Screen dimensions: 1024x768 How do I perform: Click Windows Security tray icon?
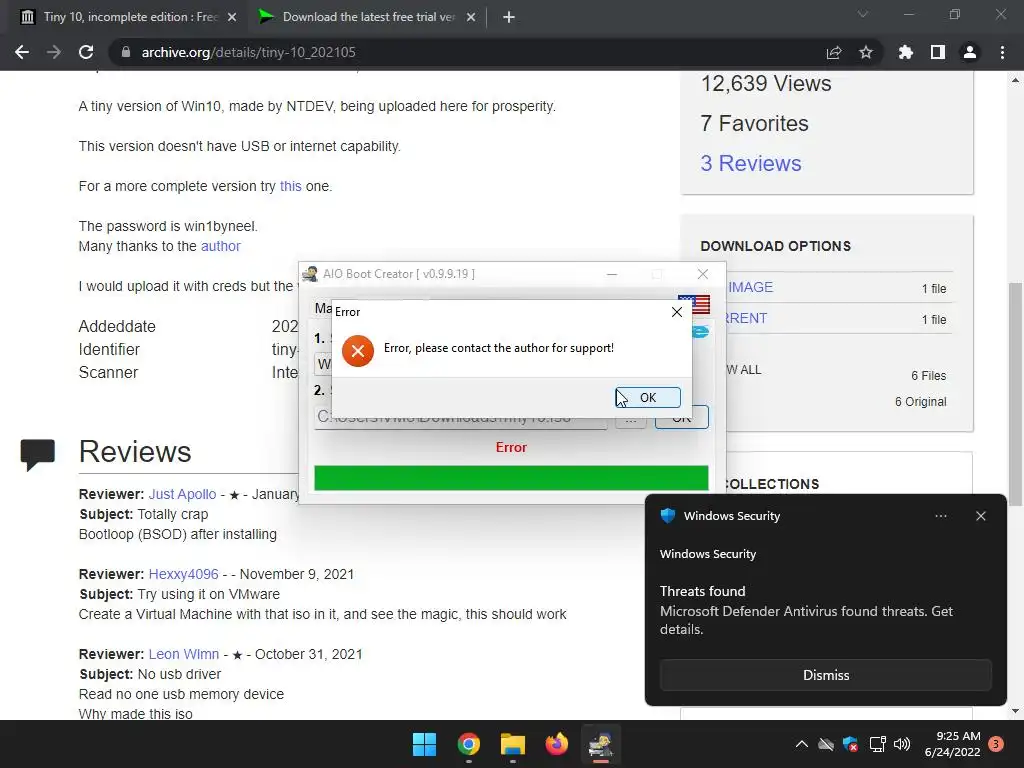[850, 744]
